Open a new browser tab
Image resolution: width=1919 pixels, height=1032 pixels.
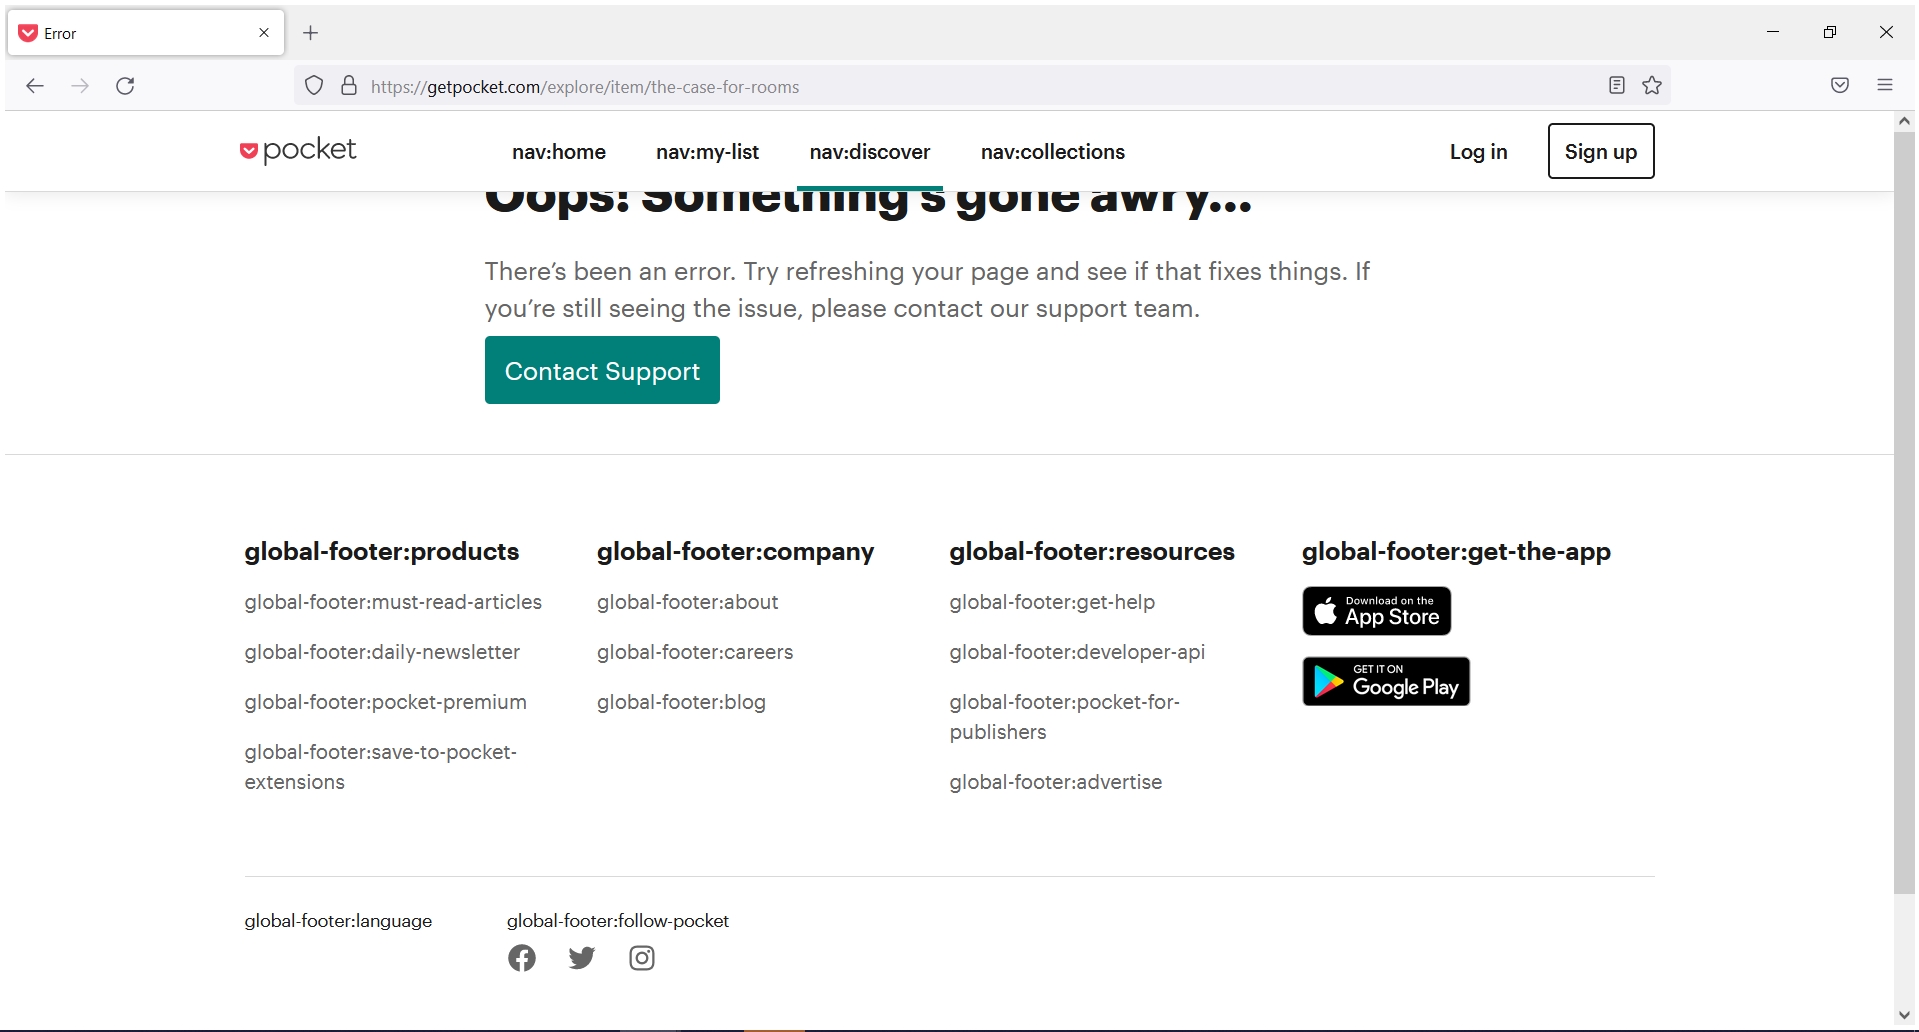point(310,33)
